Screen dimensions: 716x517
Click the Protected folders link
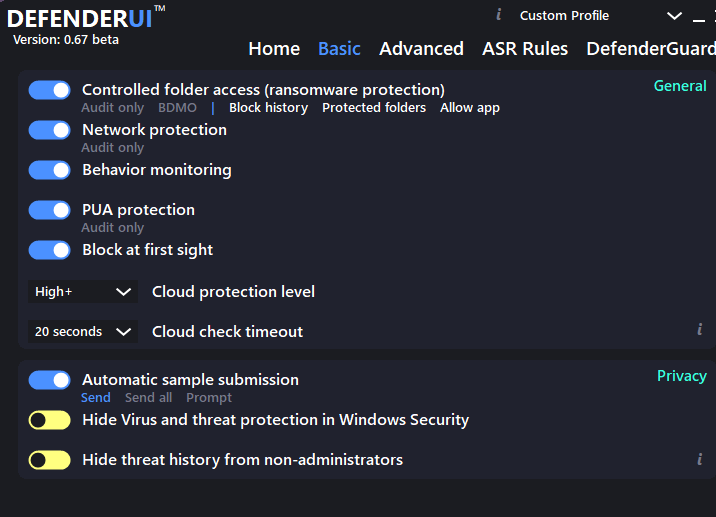click(x=373, y=108)
